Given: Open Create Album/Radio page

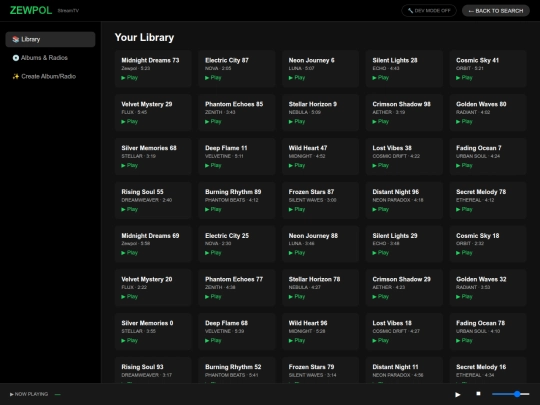Looking at the screenshot, I should point(50,76).
